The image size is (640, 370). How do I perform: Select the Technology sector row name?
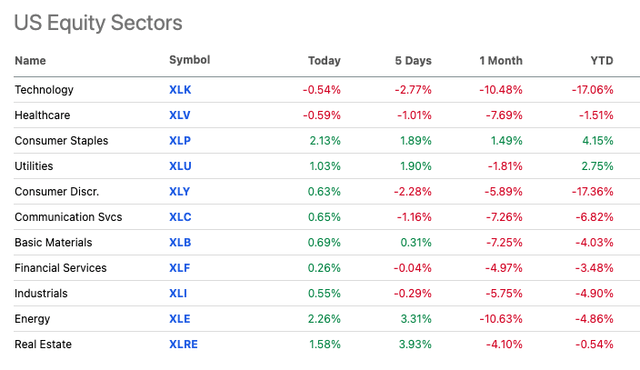44,90
